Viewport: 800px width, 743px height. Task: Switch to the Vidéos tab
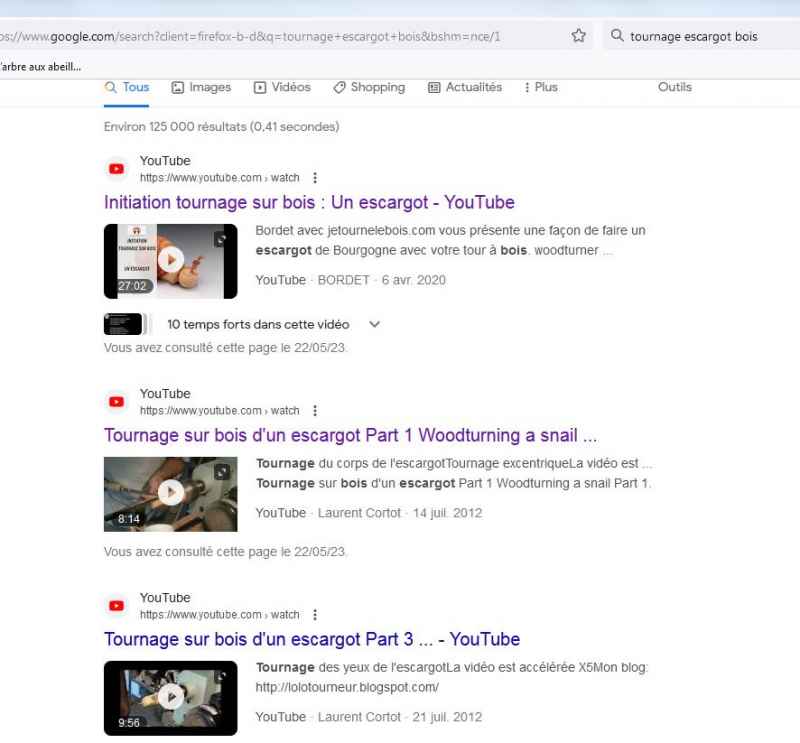click(282, 87)
